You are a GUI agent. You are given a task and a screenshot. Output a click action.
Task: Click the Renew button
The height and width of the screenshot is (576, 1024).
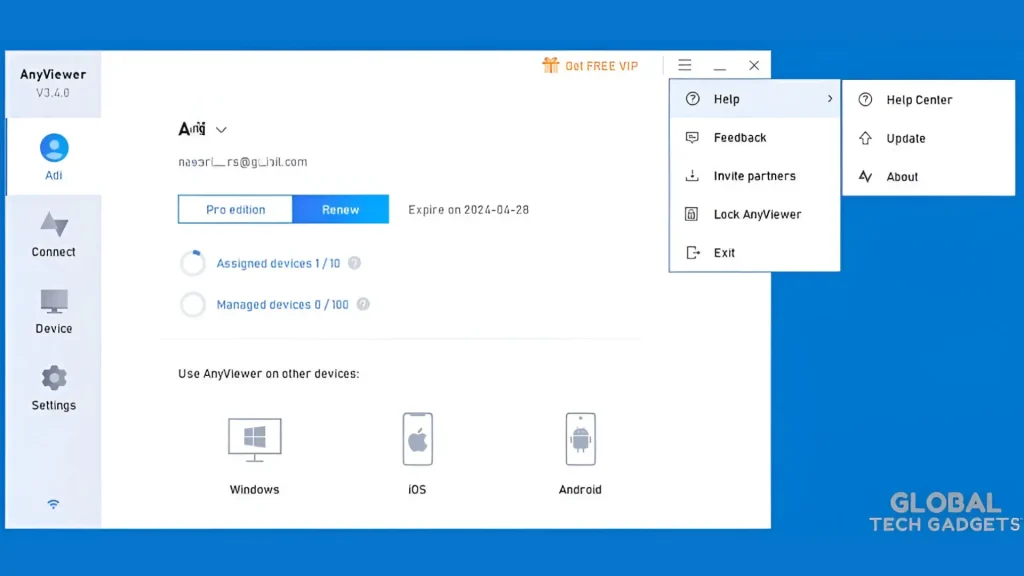coord(340,210)
